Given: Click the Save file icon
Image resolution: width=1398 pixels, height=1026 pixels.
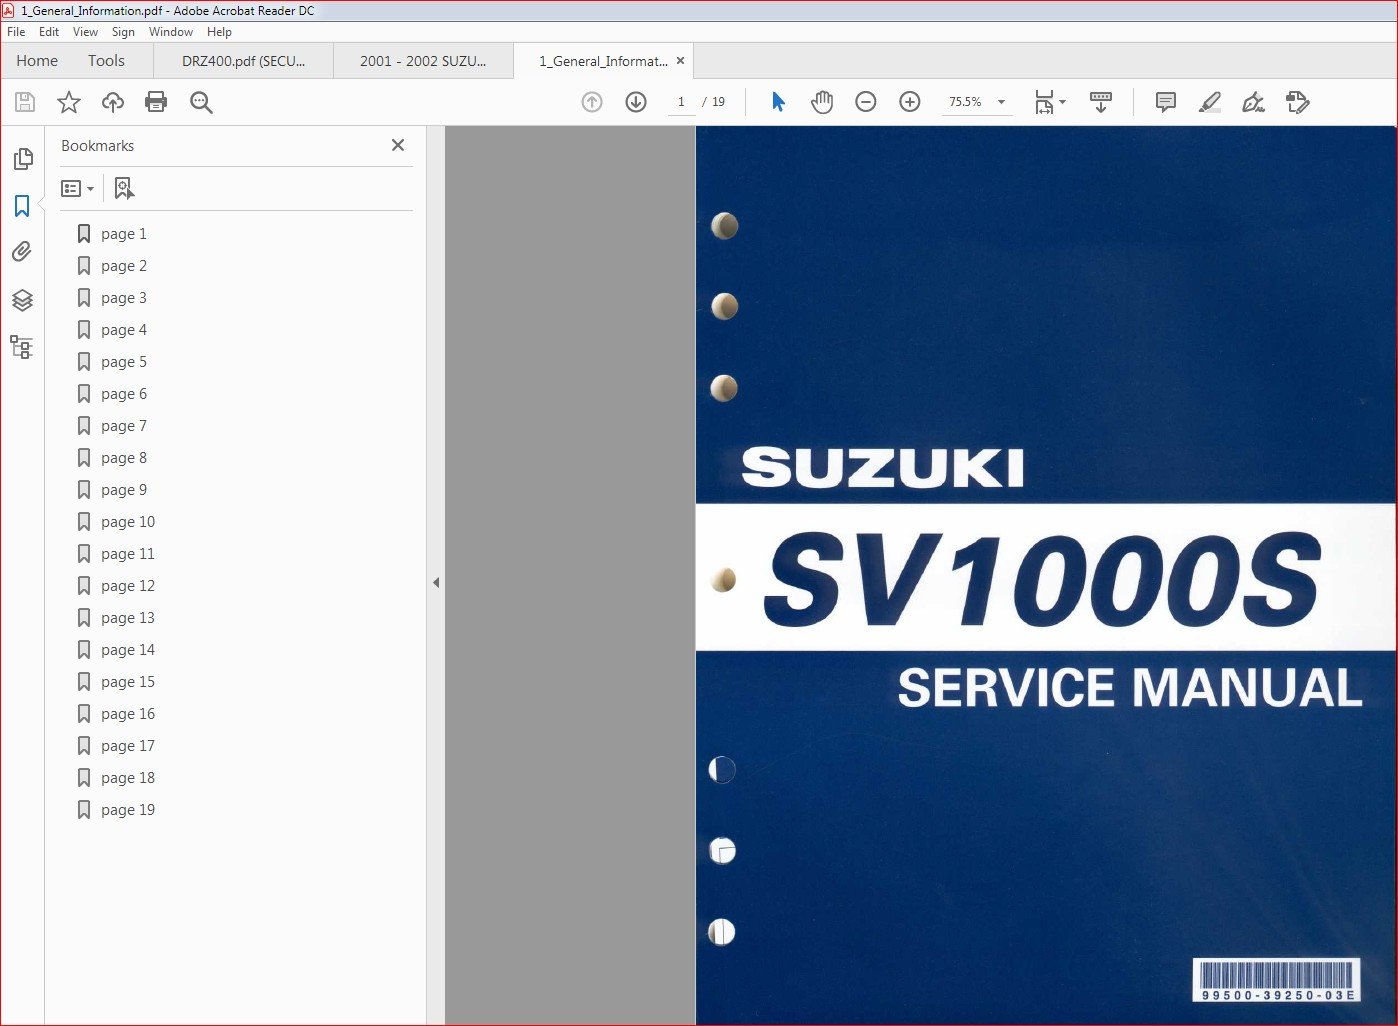Looking at the screenshot, I should [25, 102].
